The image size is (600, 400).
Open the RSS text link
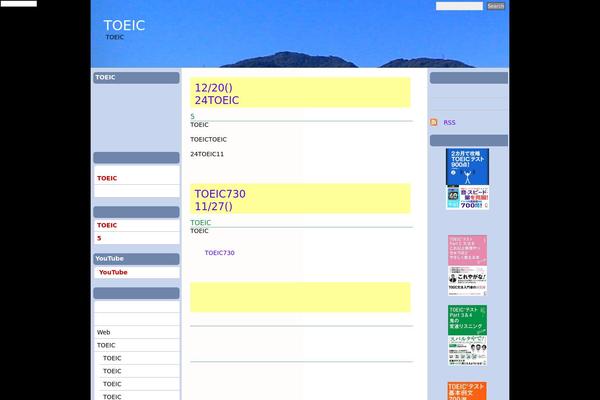[x=449, y=122]
